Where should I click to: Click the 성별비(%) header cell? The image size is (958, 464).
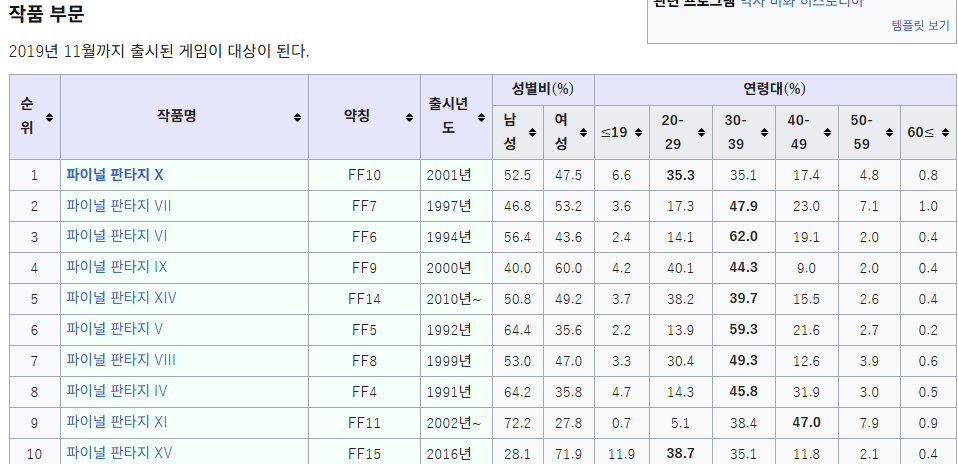click(543, 89)
